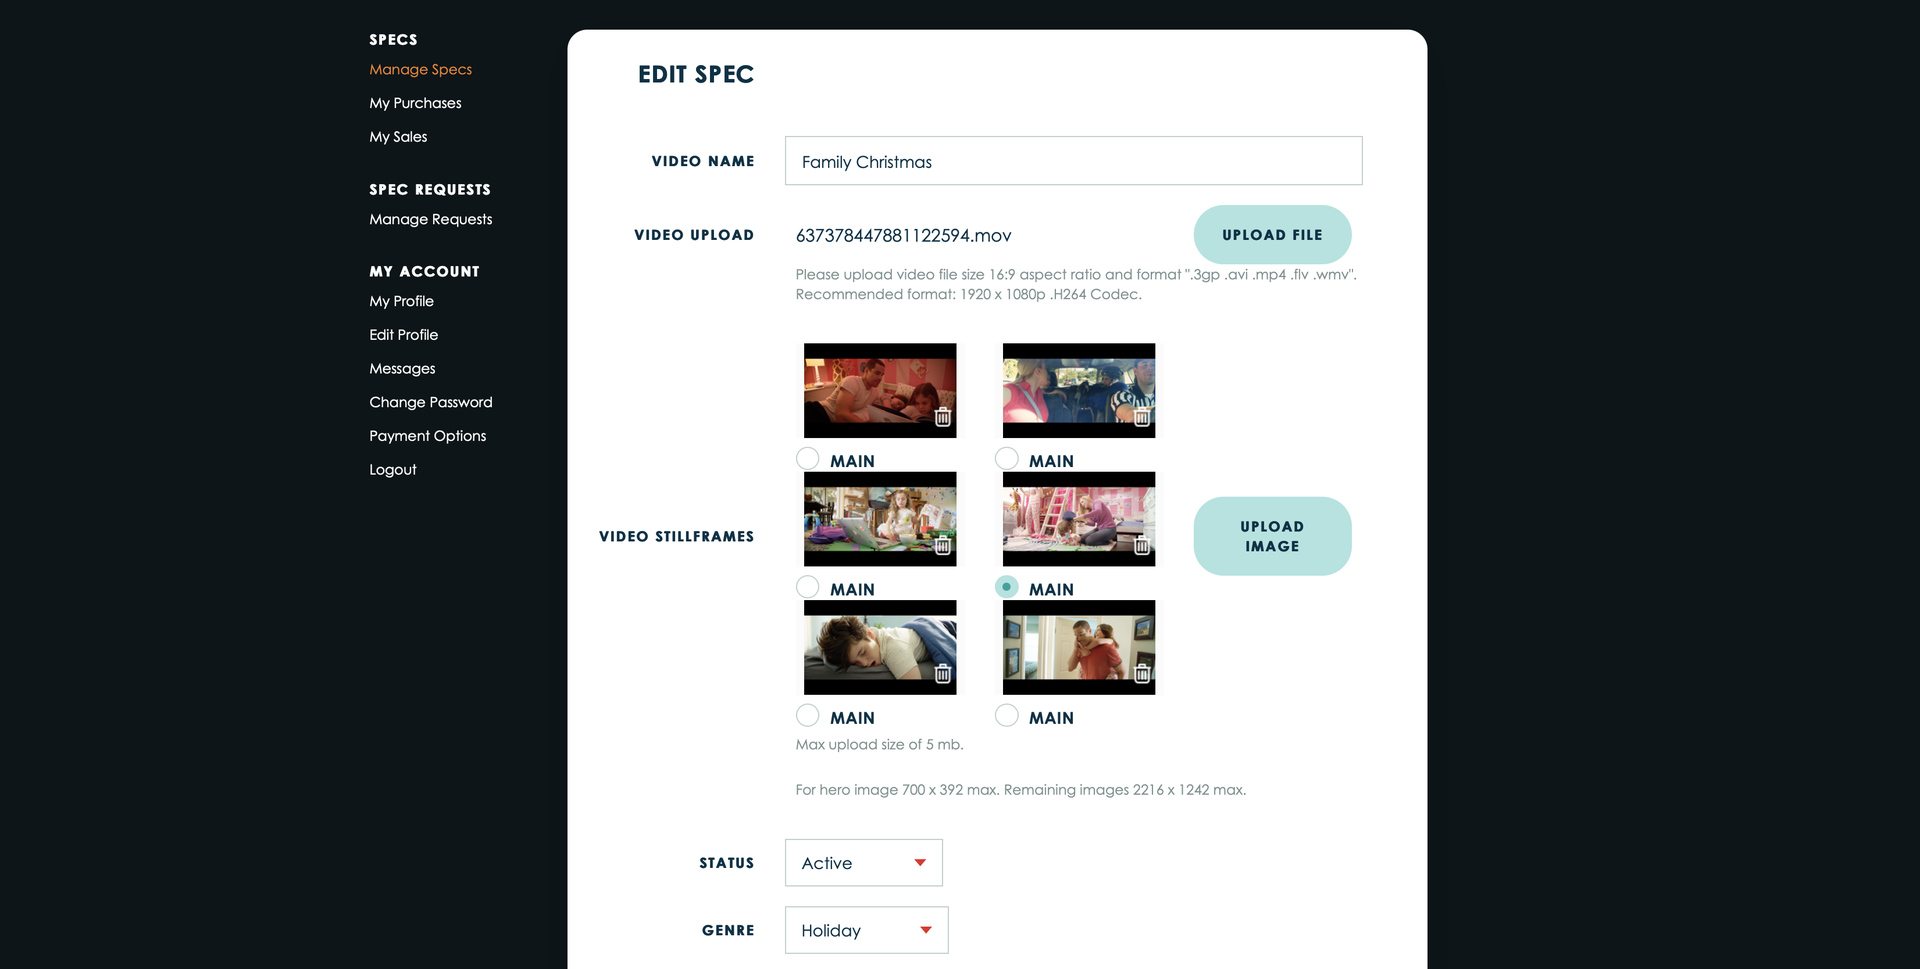
Task: Open the Status dropdown showing Active
Action: [x=863, y=863]
